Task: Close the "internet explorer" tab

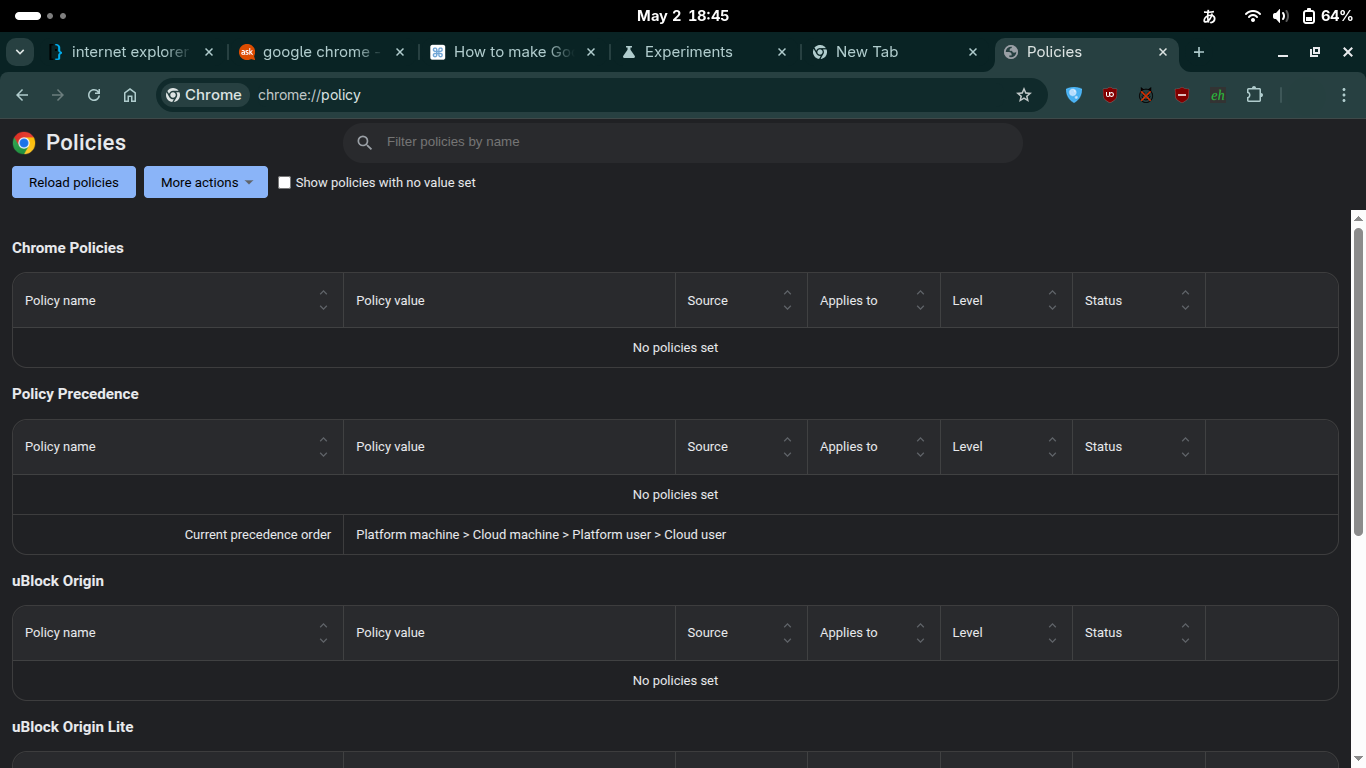Action: click(x=209, y=52)
